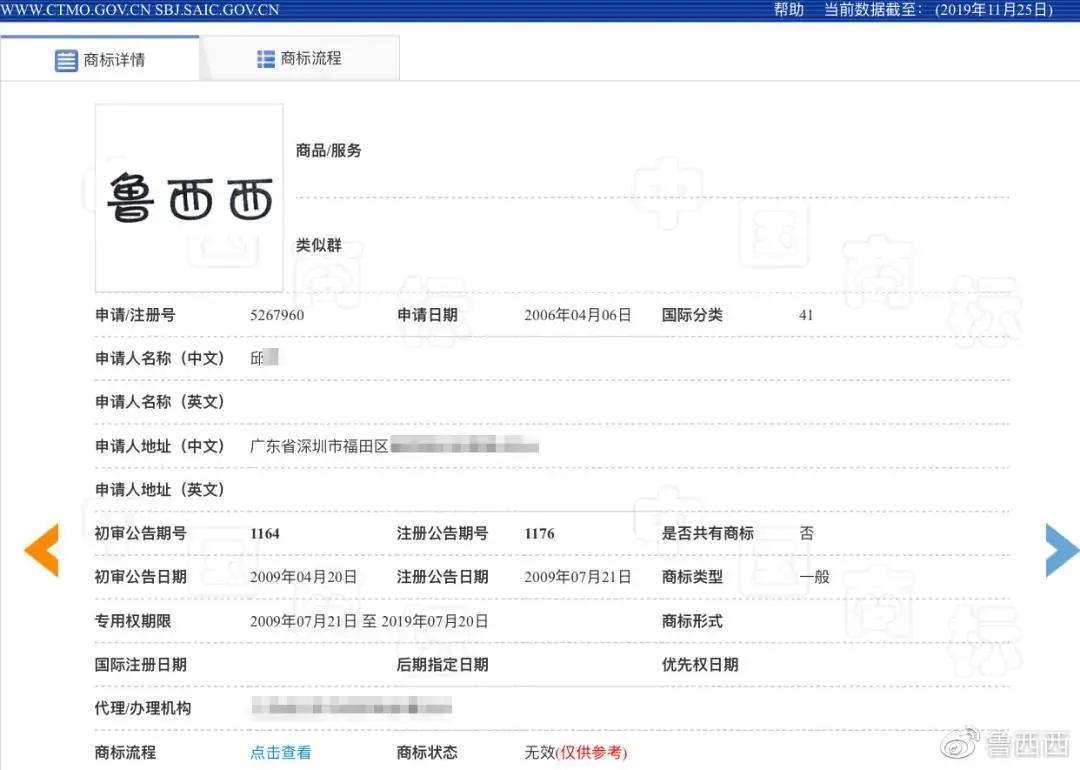Click the red 无效(仅供参考) status text
This screenshot has height=770, width=1080.
pos(576,753)
